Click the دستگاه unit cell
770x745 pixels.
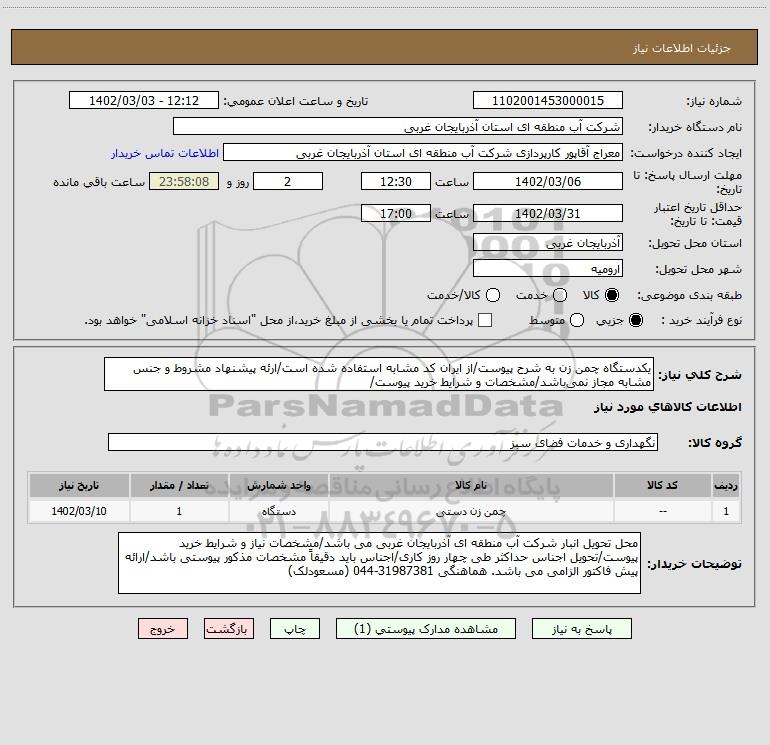pyautogui.click(x=278, y=511)
